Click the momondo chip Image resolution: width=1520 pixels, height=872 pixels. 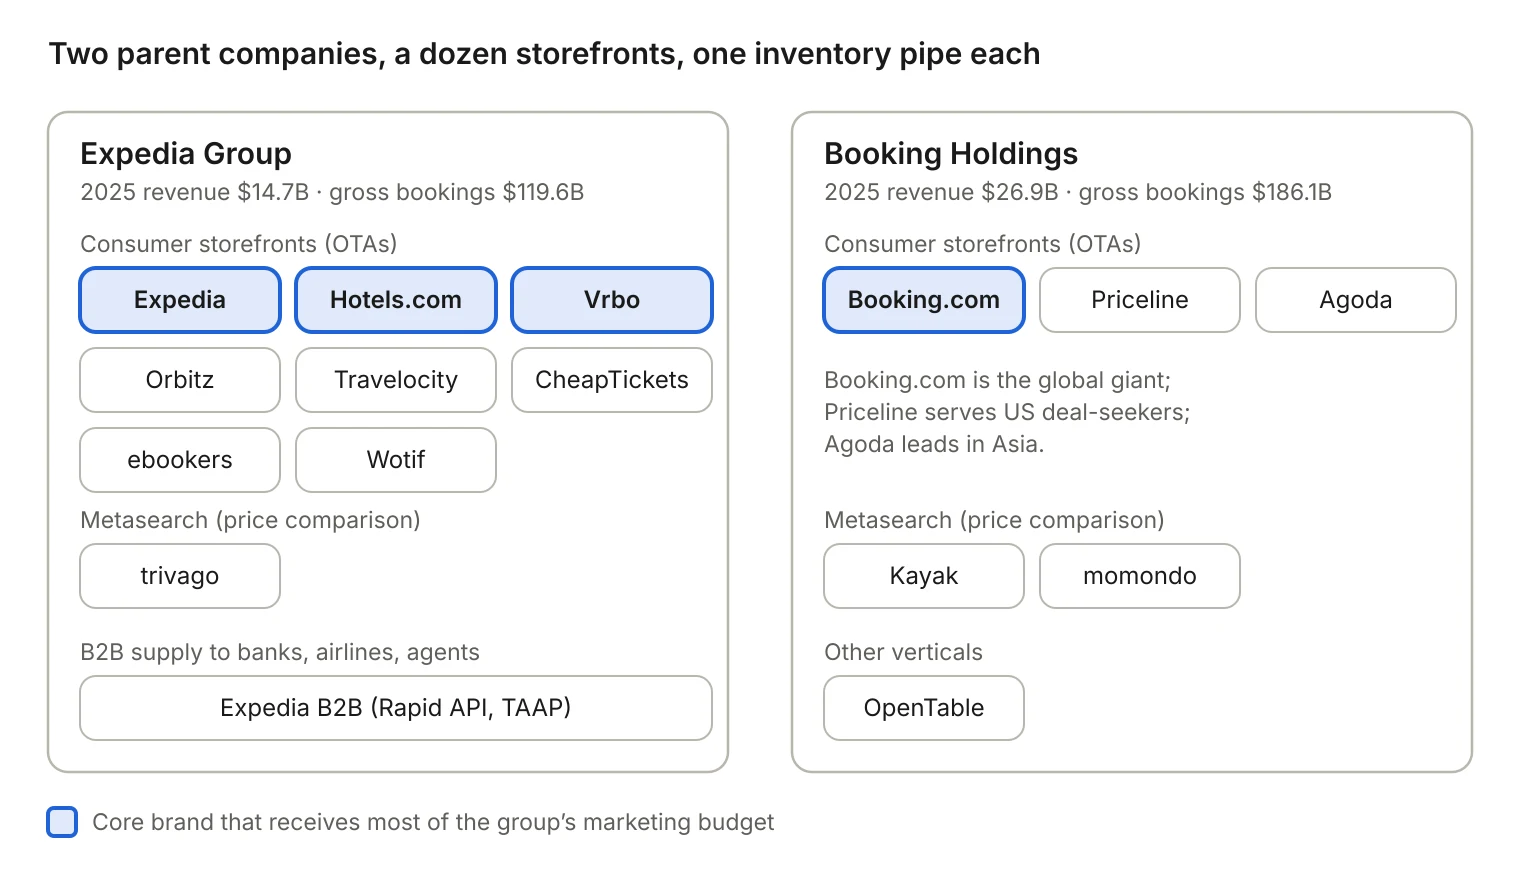pos(1140,576)
